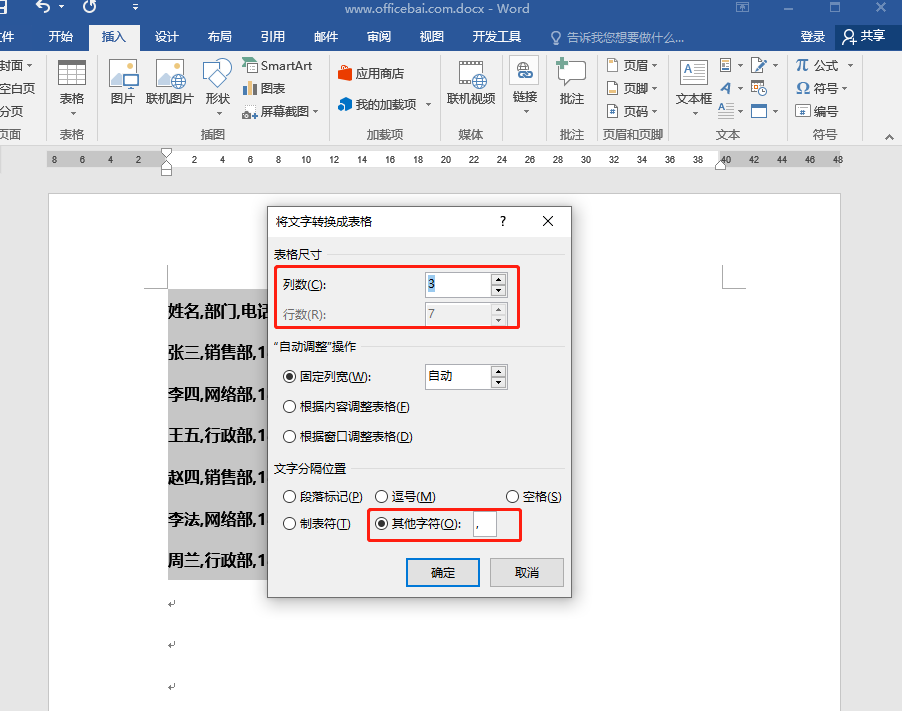The height and width of the screenshot is (711, 902).
Task: Insert a SmartArt graphic
Action: click(277, 66)
